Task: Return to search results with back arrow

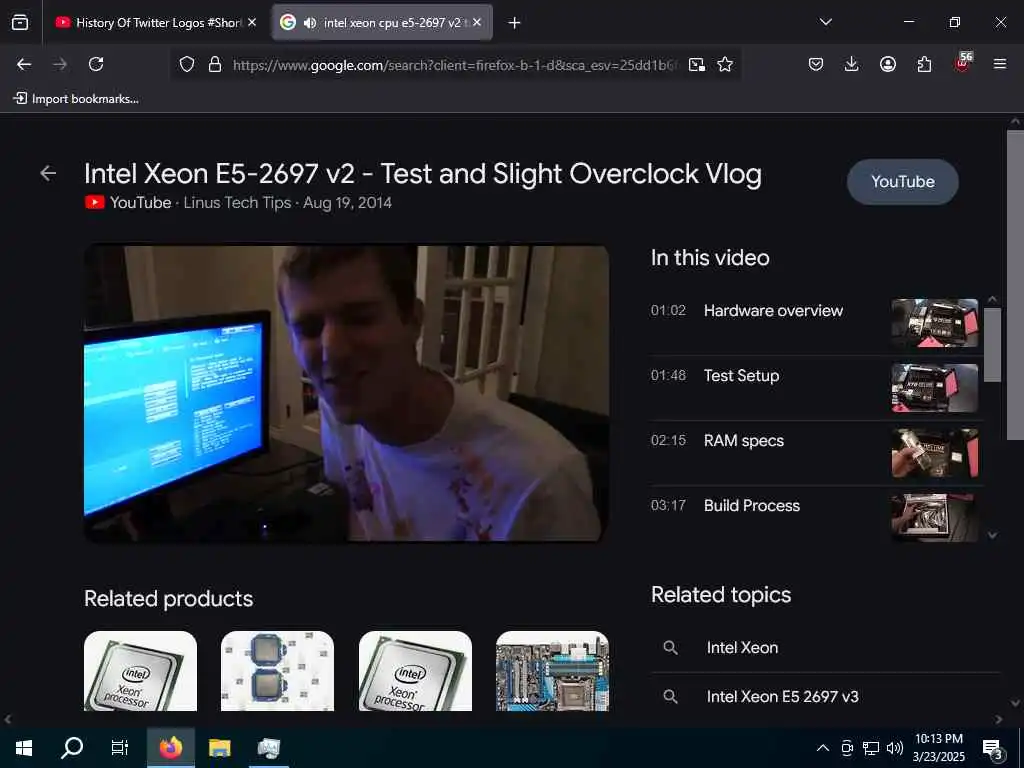Action: coord(48,173)
